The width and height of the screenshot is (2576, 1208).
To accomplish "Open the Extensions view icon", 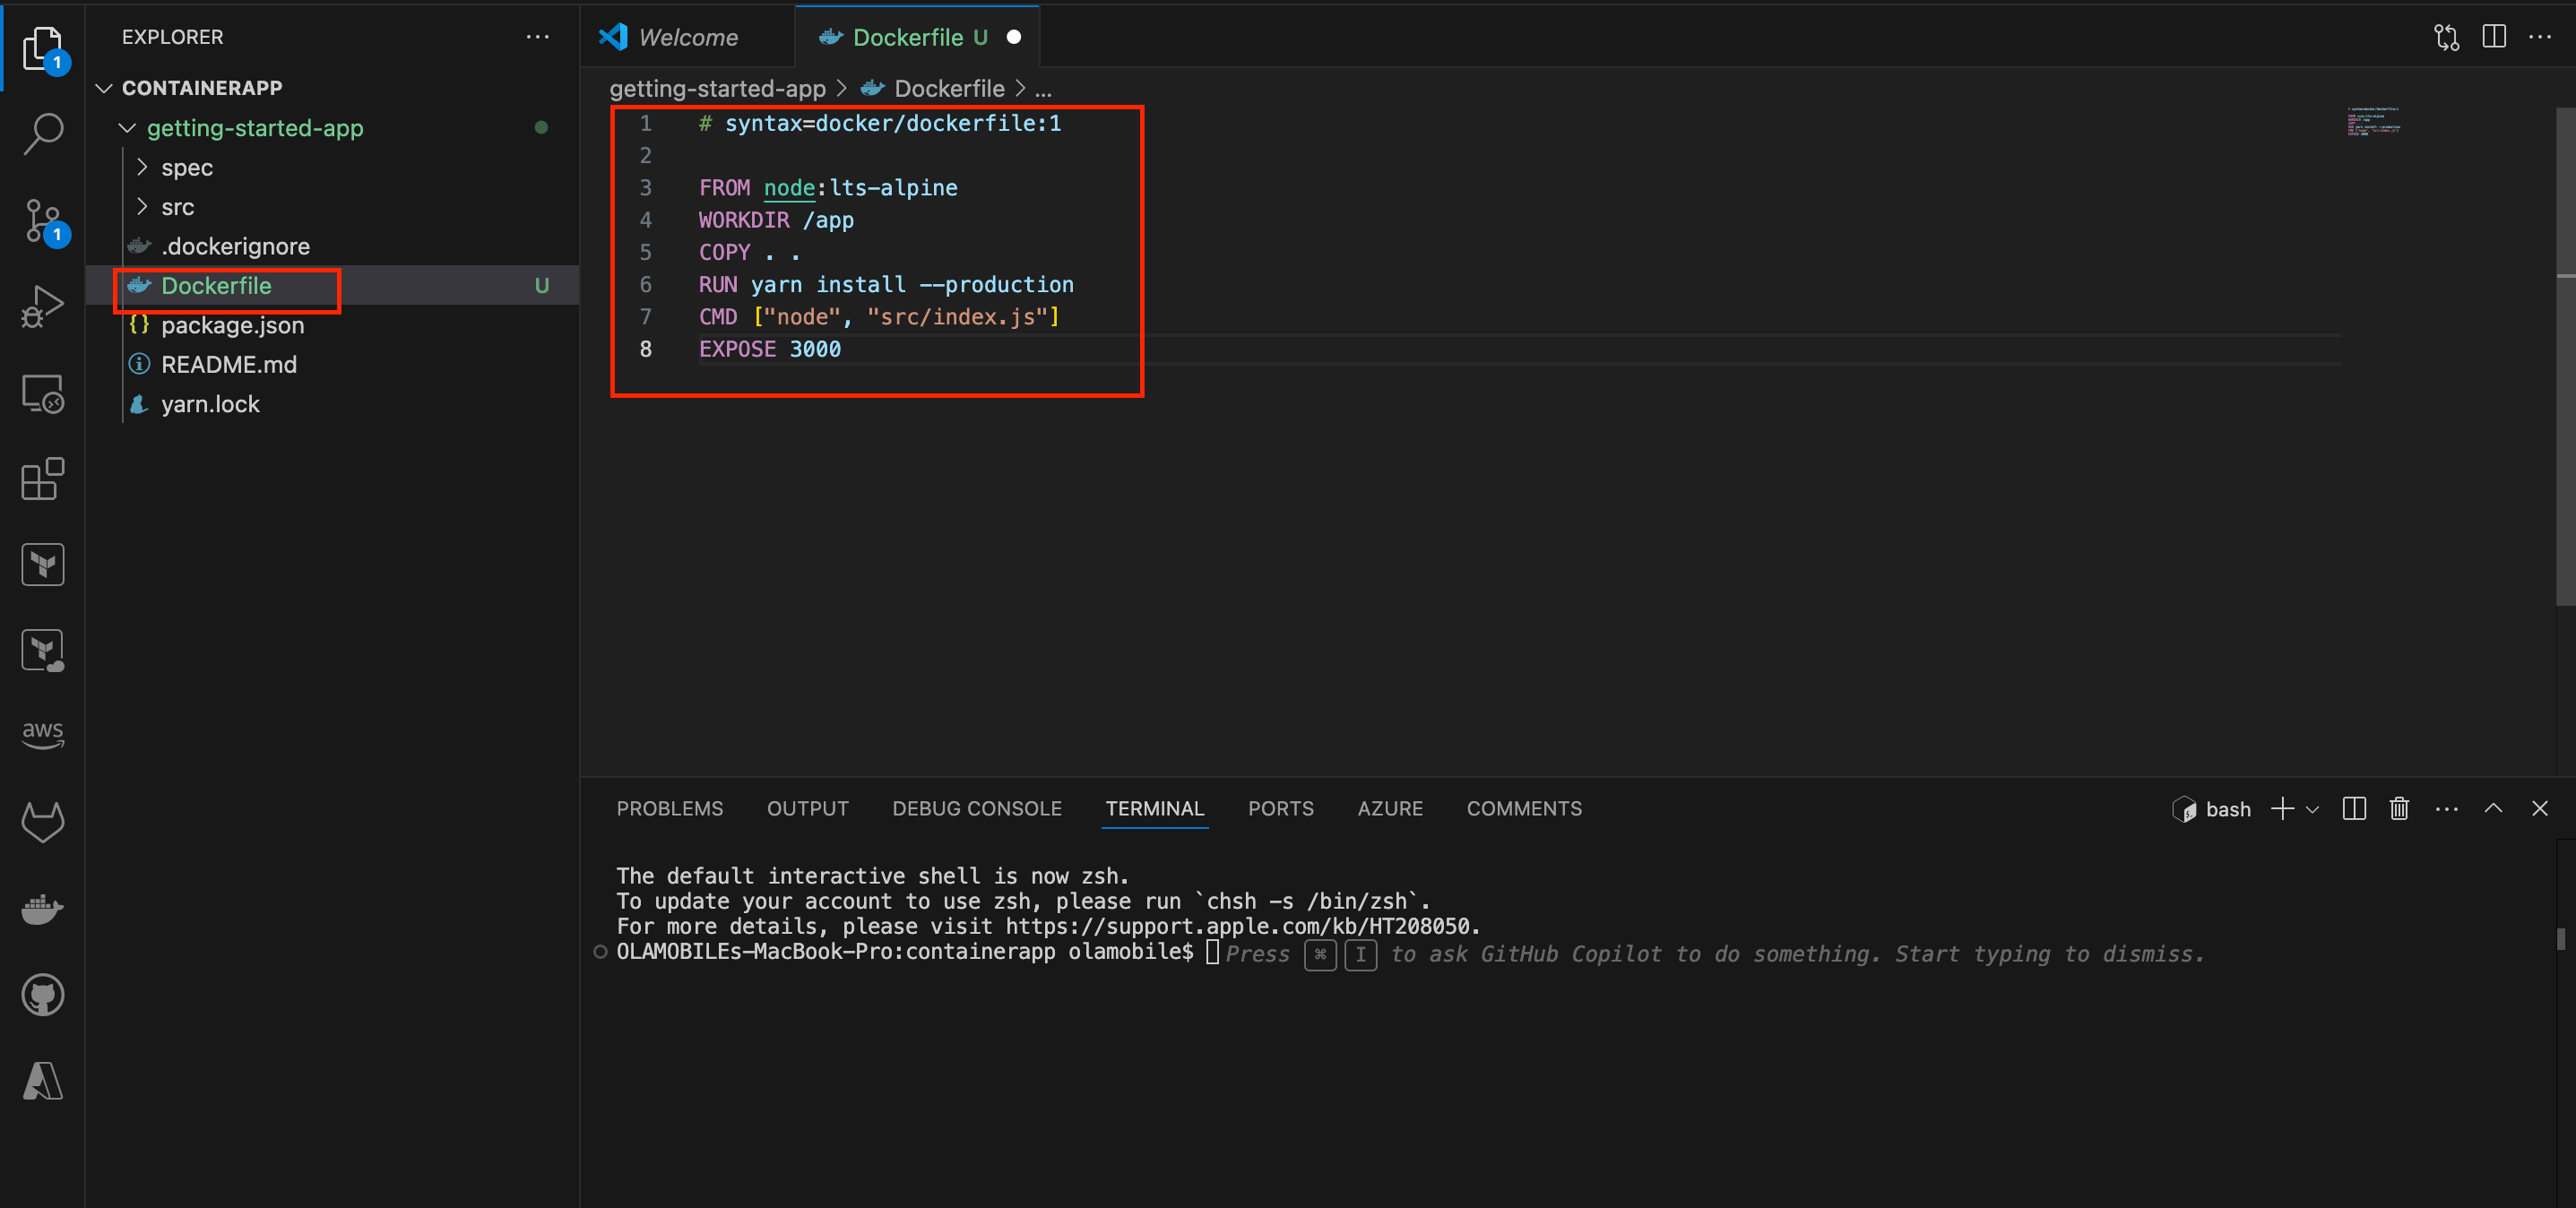I will tap(43, 479).
